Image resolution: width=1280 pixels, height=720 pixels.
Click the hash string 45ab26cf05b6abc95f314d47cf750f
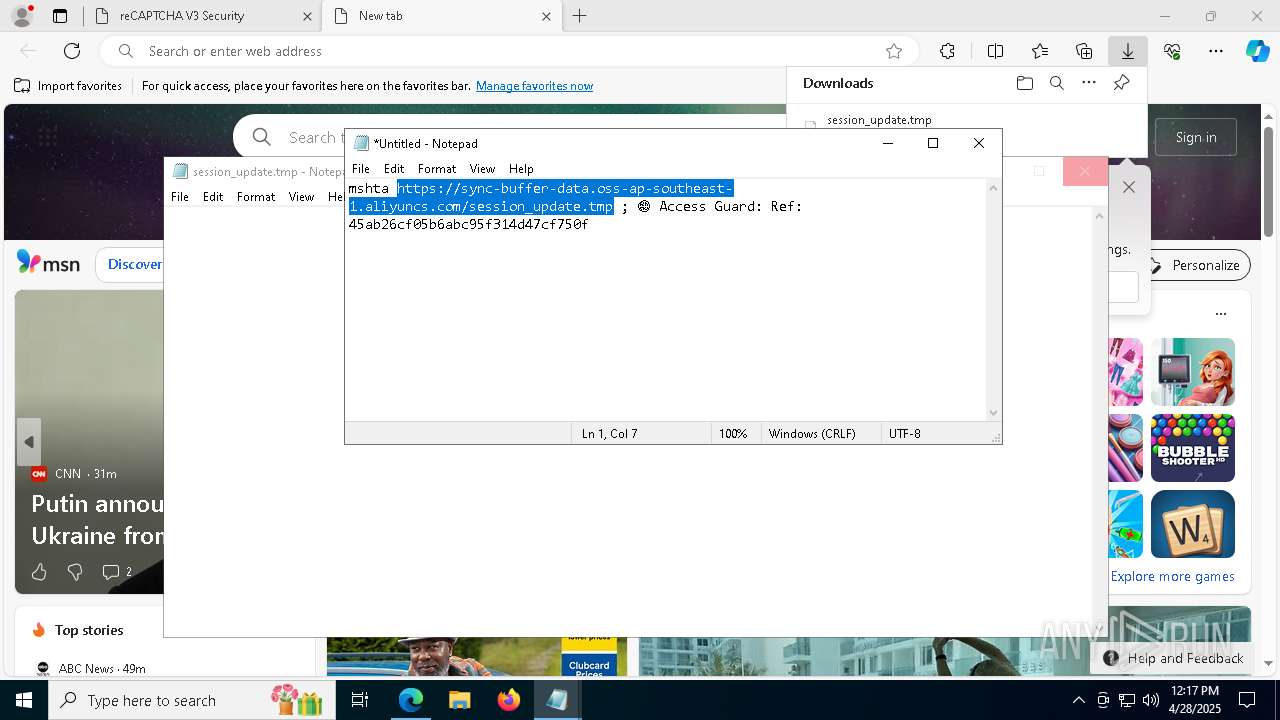tap(468, 224)
